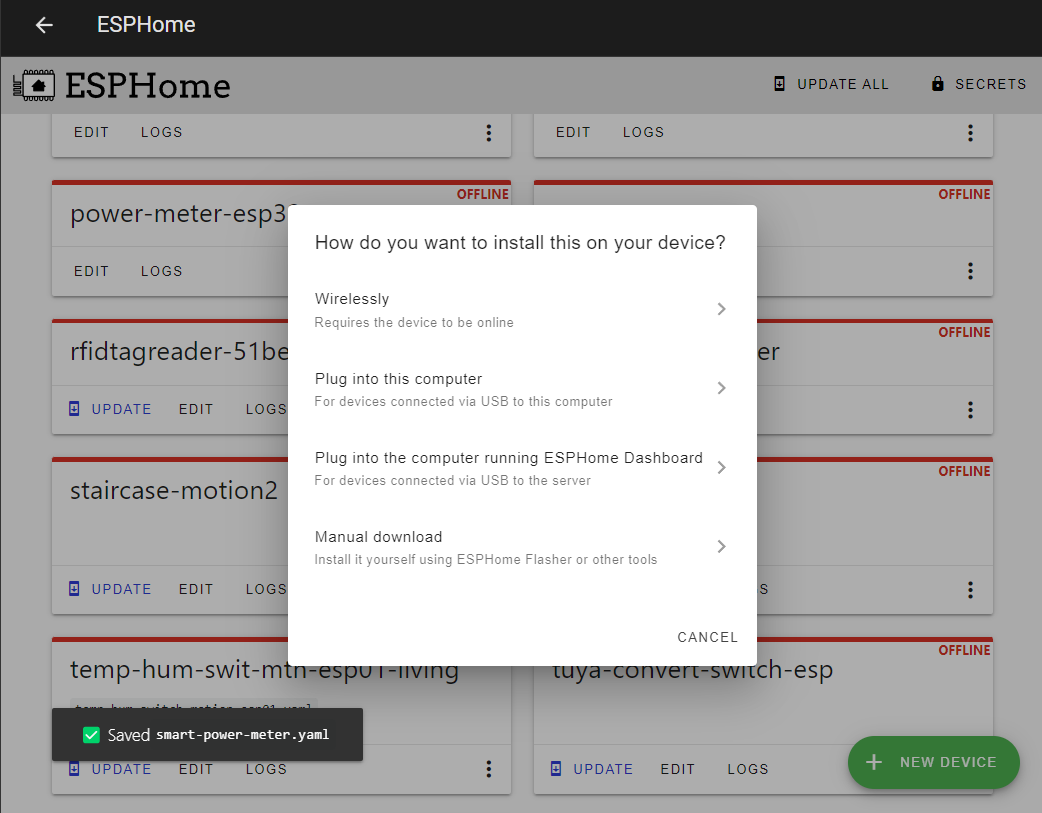Screen dimensions: 1042x813
Task: Open LOGS on top-right card
Action: click(x=643, y=132)
